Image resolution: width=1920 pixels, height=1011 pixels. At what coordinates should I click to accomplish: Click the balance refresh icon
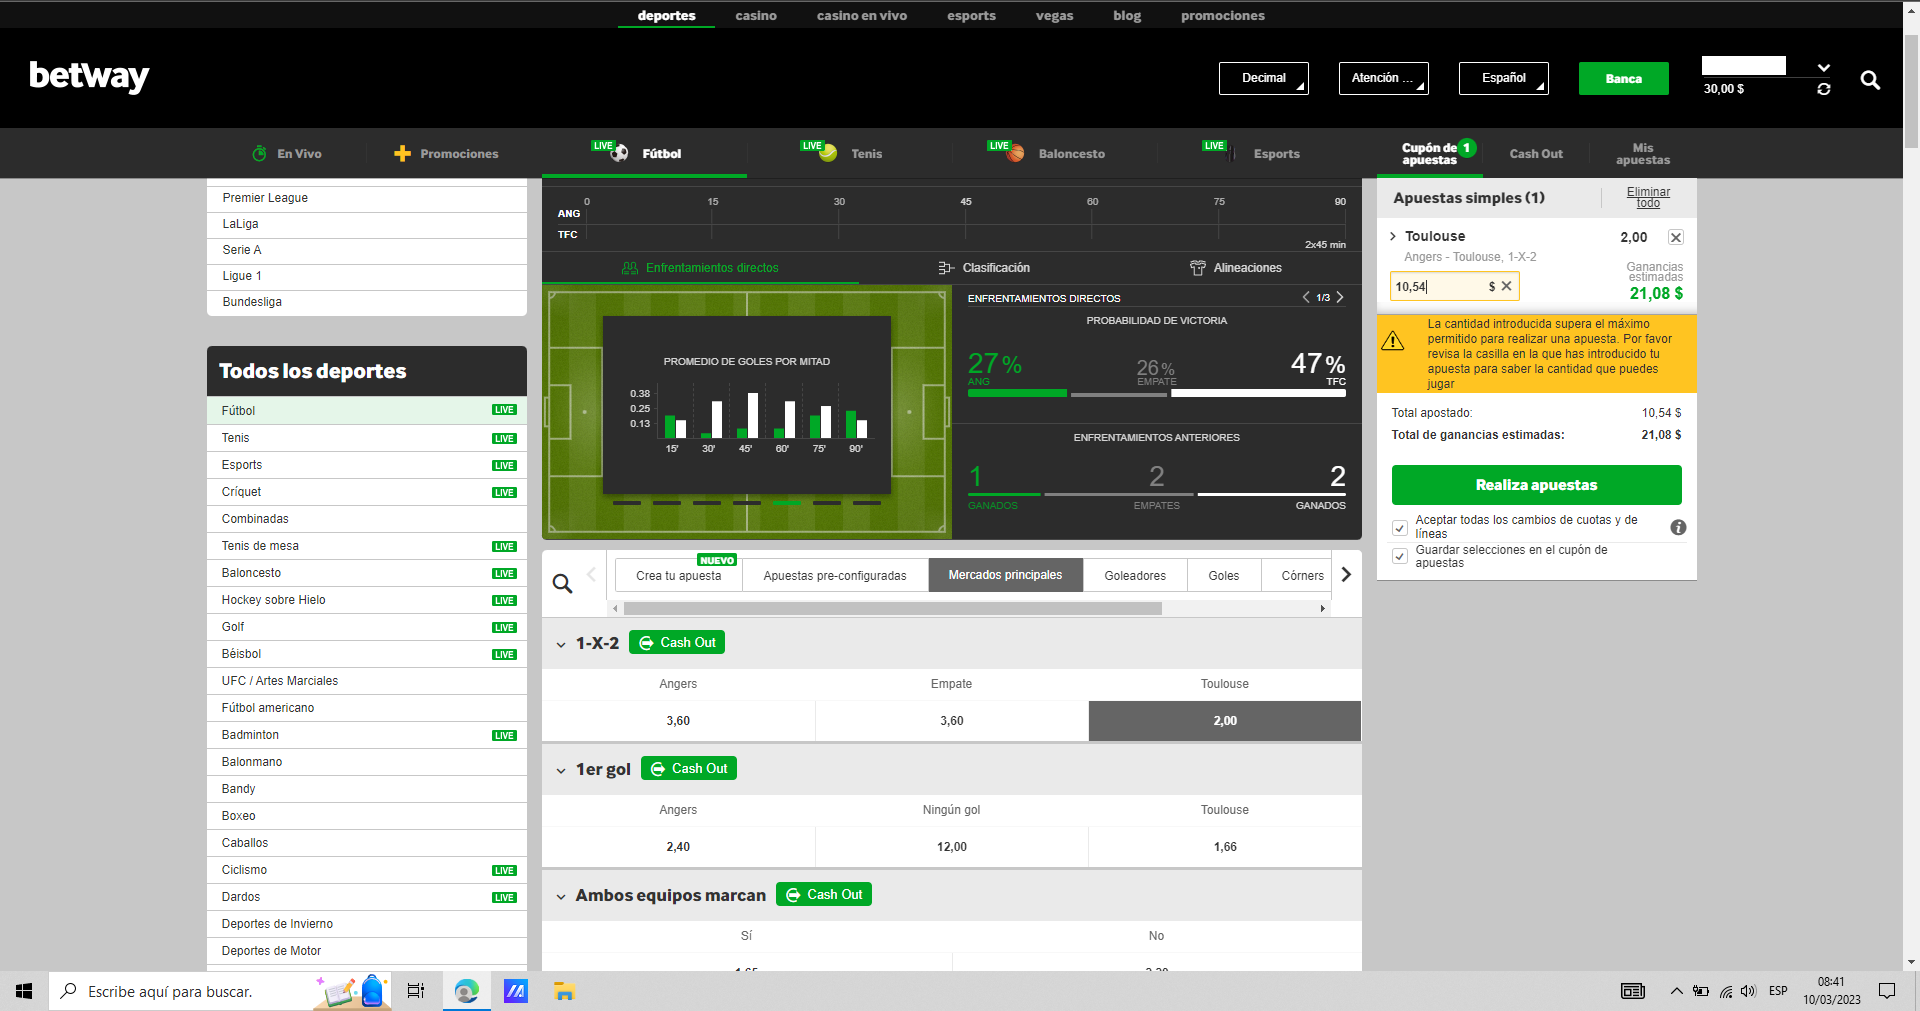tap(1823, 90)
